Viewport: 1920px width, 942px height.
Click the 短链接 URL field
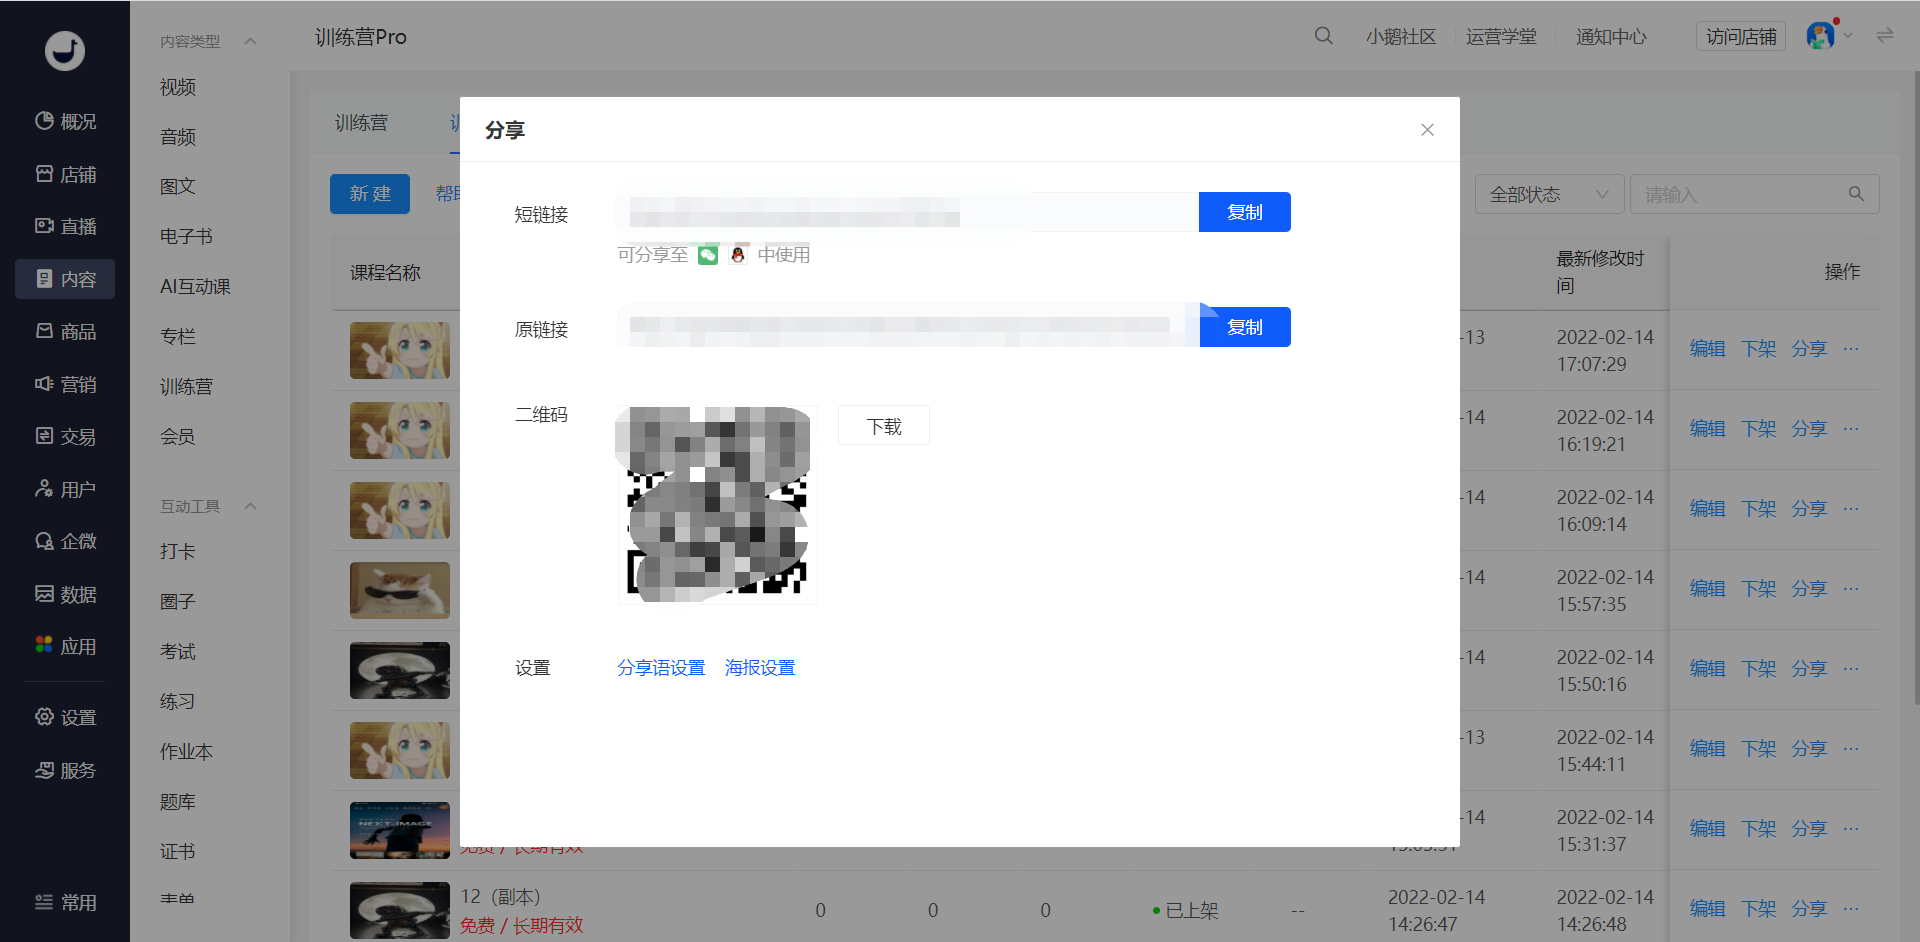pos(907,212)
